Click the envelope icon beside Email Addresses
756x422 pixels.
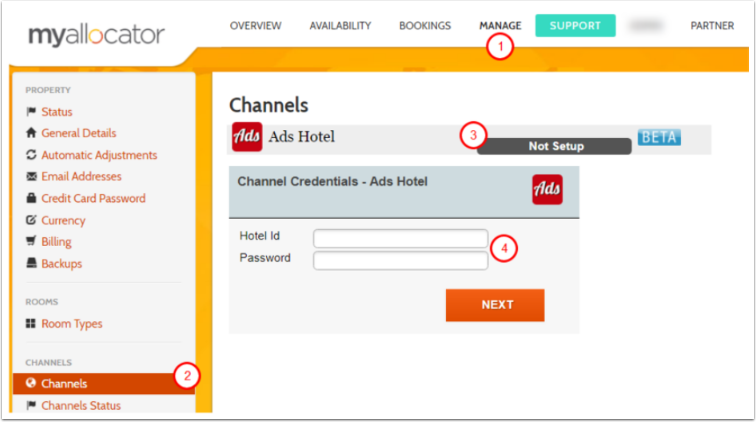coord(31,177)
